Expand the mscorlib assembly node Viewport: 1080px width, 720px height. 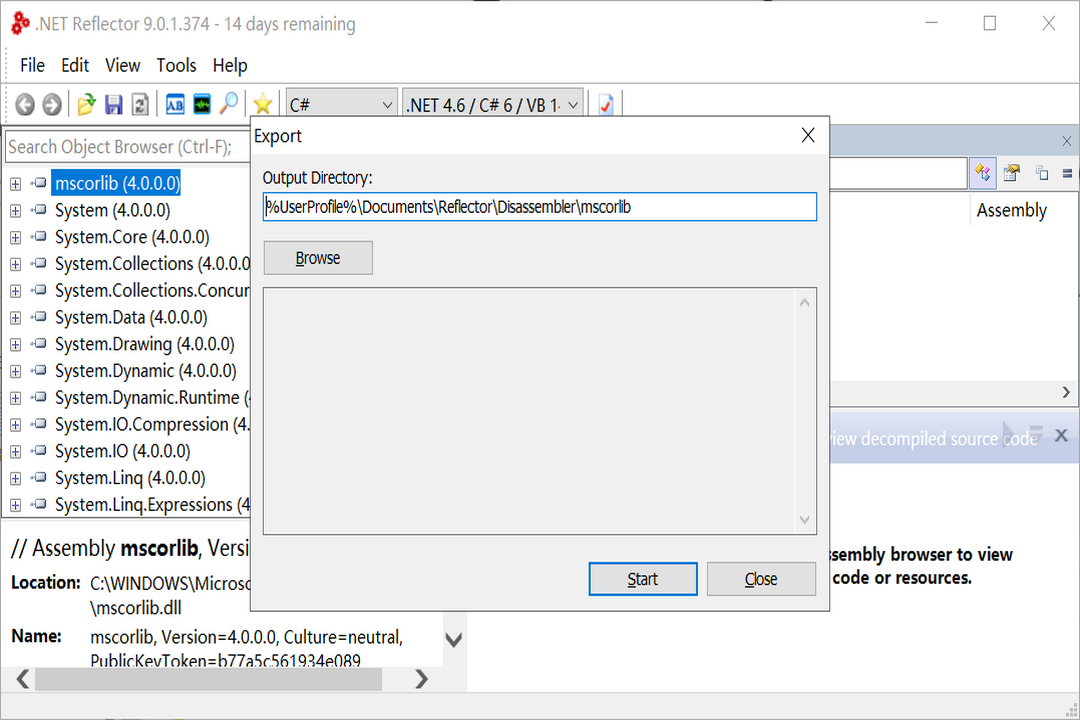point(14,183)
